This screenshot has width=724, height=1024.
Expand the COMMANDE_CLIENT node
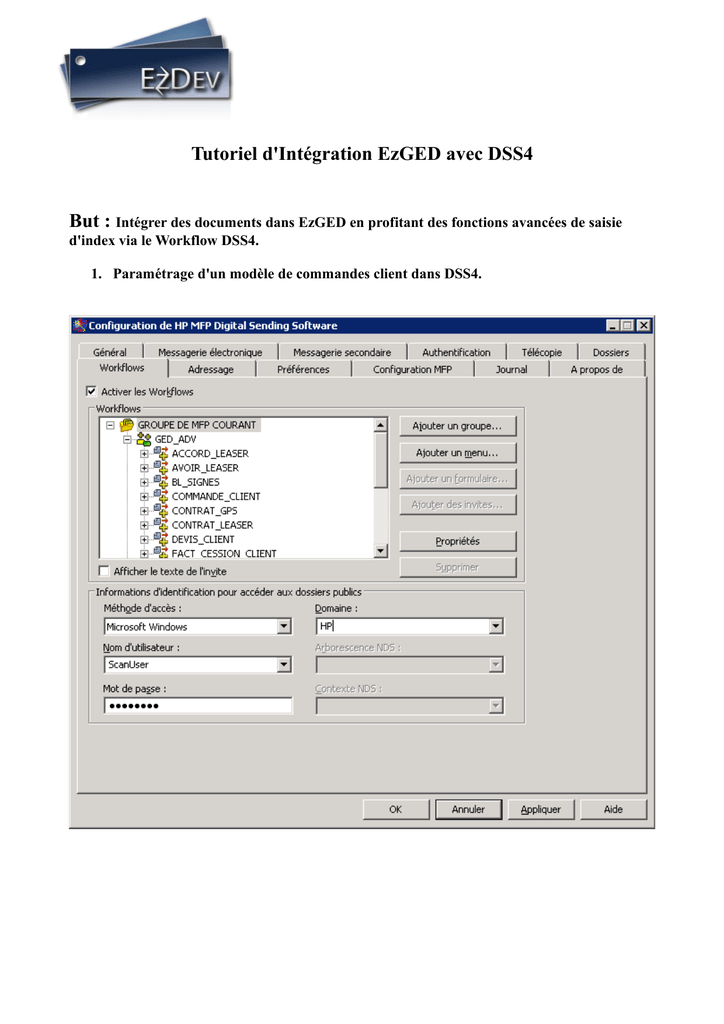coord(144,496)
